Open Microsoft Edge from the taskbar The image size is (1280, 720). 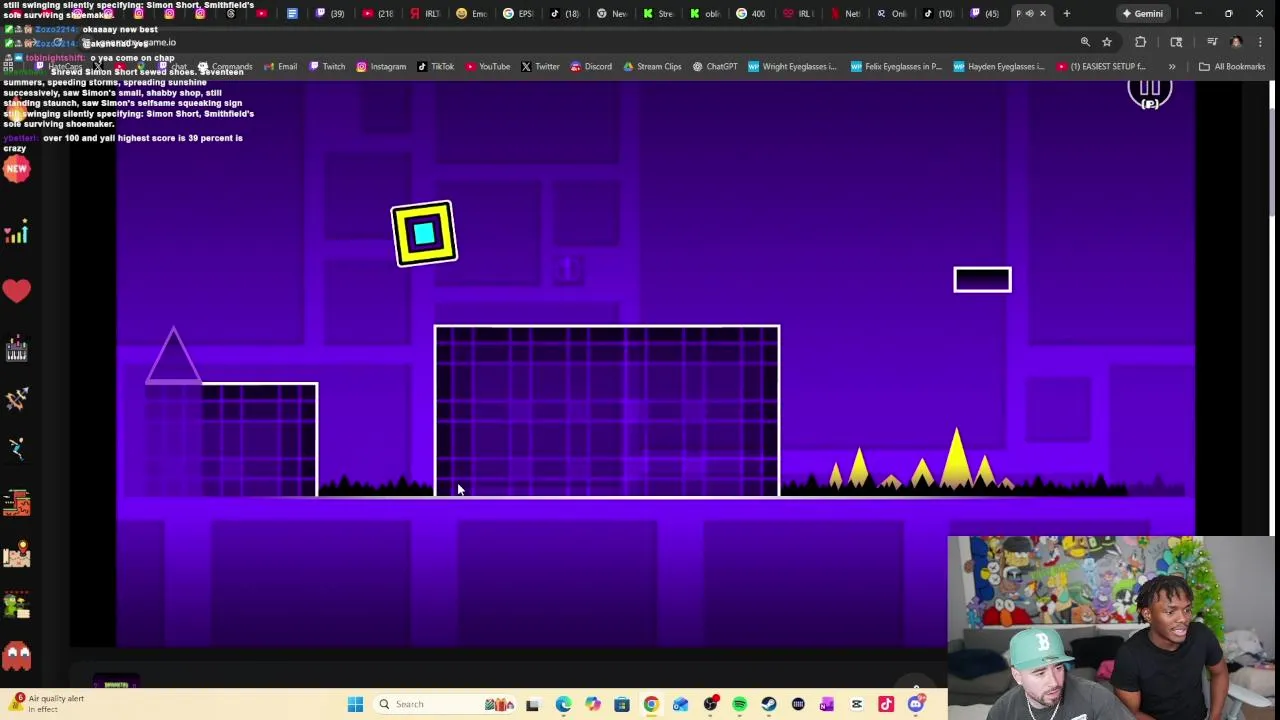563,704
